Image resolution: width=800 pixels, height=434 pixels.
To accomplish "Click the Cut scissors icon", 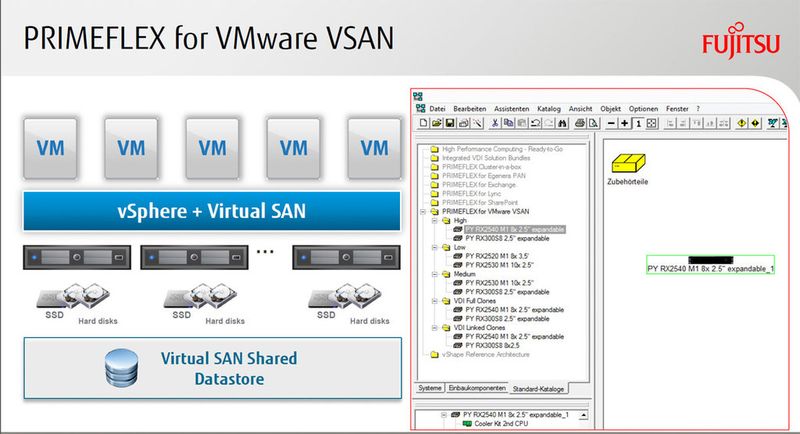I will (494, 123).
